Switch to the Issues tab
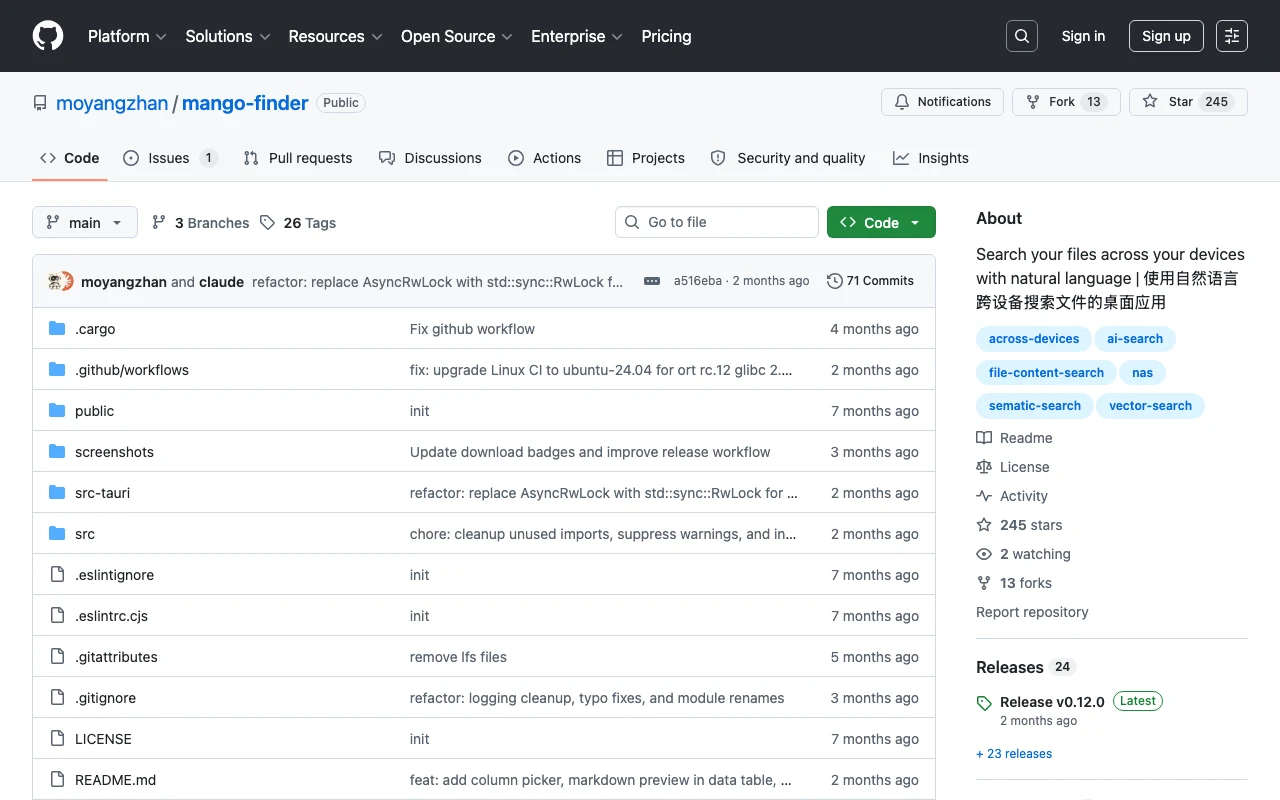Viewport: 1280px width, 800px height. coord(170,158)
